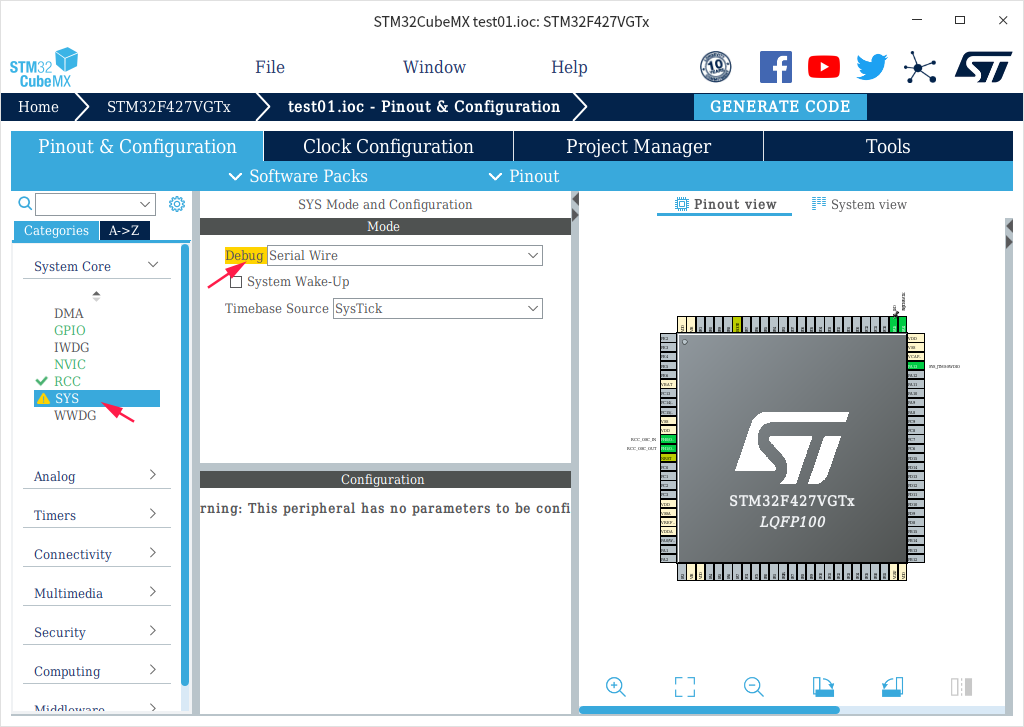This screenshot has width=1024, height=727.
Task: Rotate chip clockwise icon
Action: click(823, 687)
